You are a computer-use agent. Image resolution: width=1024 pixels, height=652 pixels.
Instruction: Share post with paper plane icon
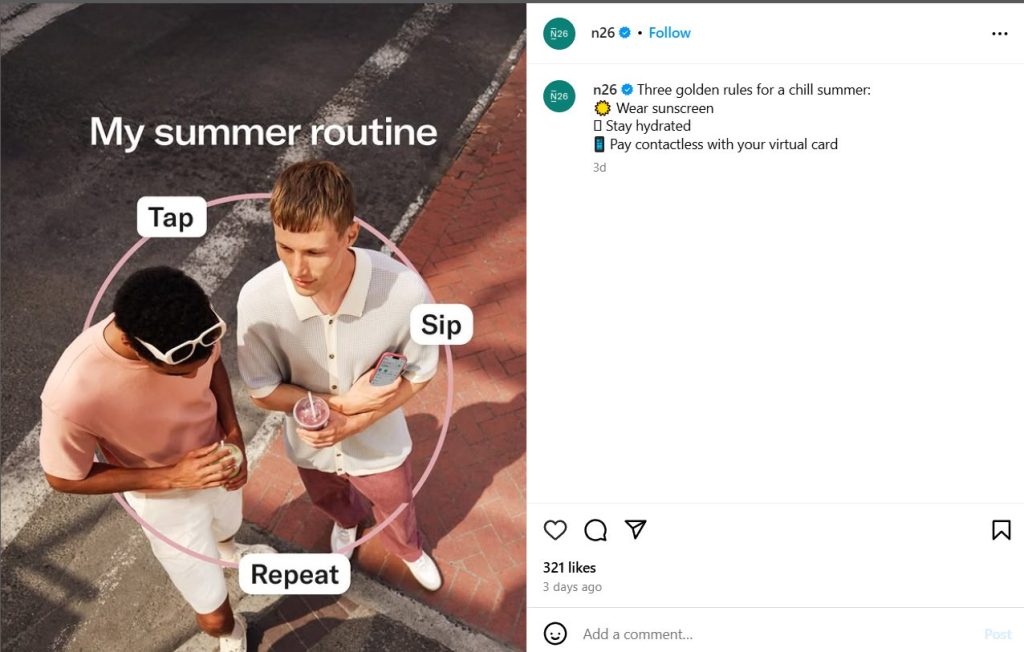(635, 529)
